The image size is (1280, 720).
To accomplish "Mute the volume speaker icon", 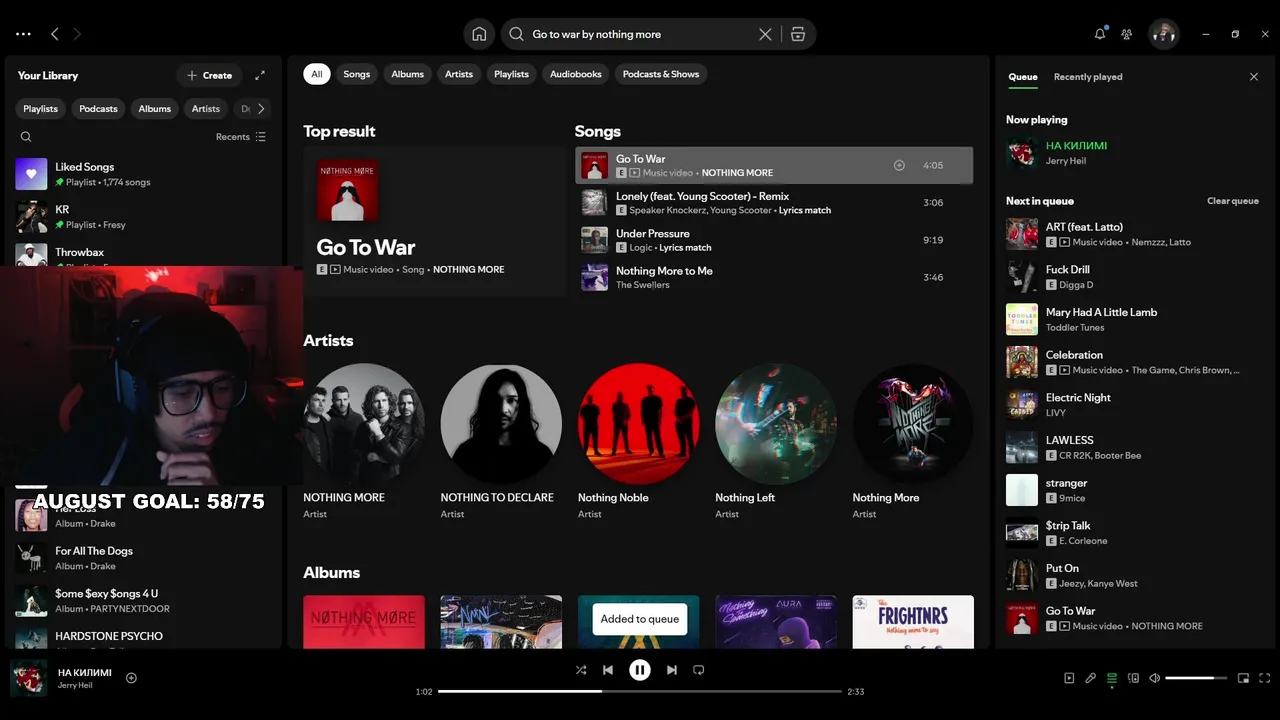I will pyautogui.click(x=1154, y=678).
